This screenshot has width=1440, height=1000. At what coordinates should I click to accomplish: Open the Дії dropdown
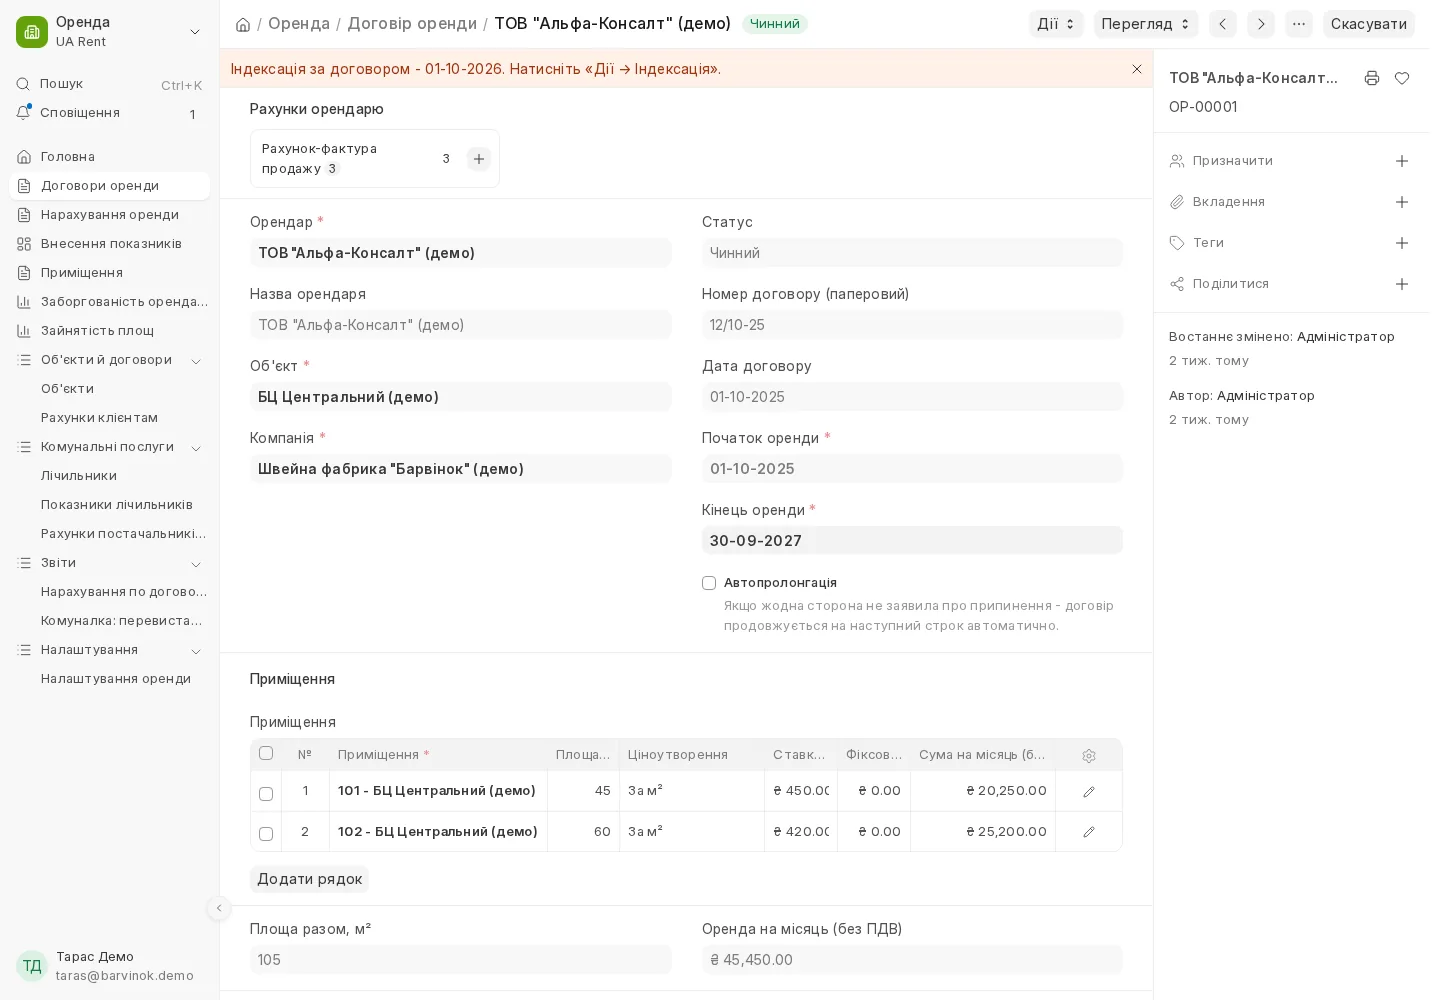tap(1056, 24)
